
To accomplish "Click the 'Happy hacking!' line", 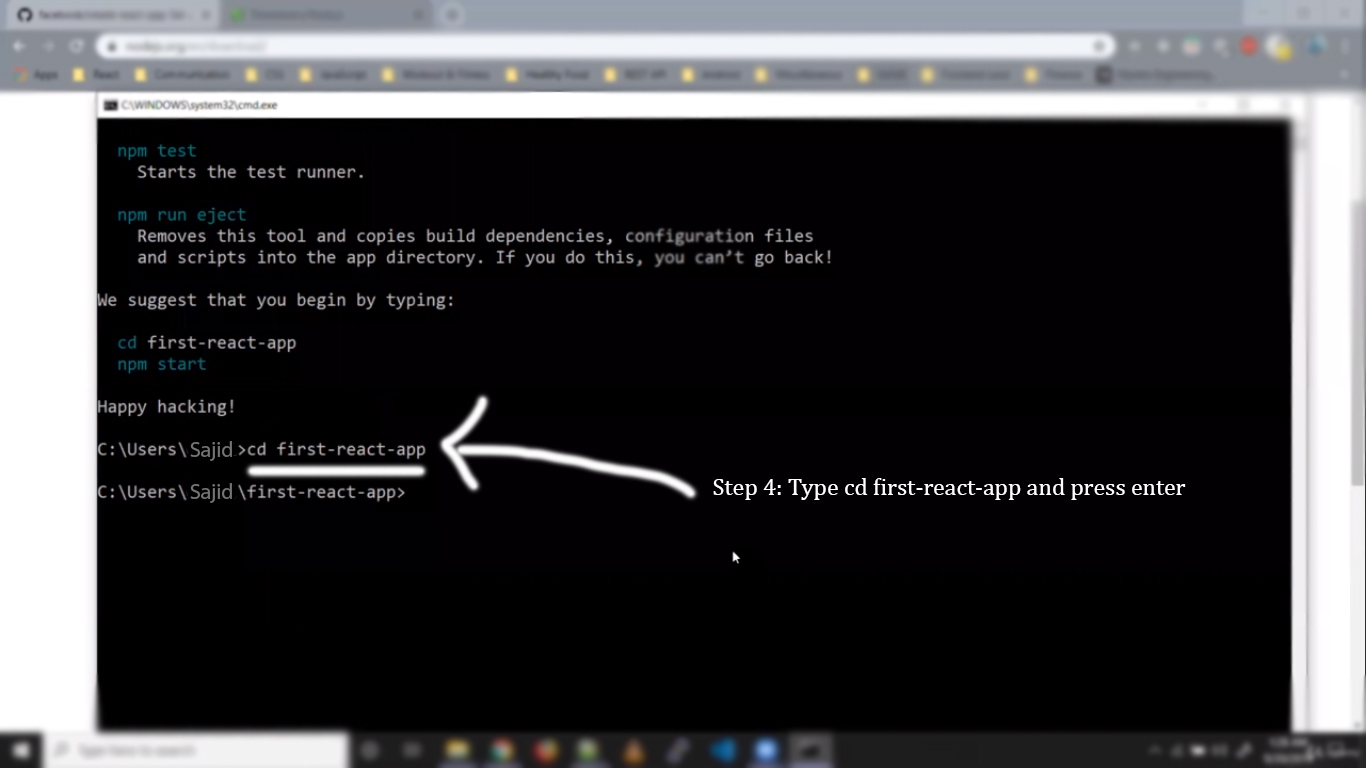I will [167, 407].
